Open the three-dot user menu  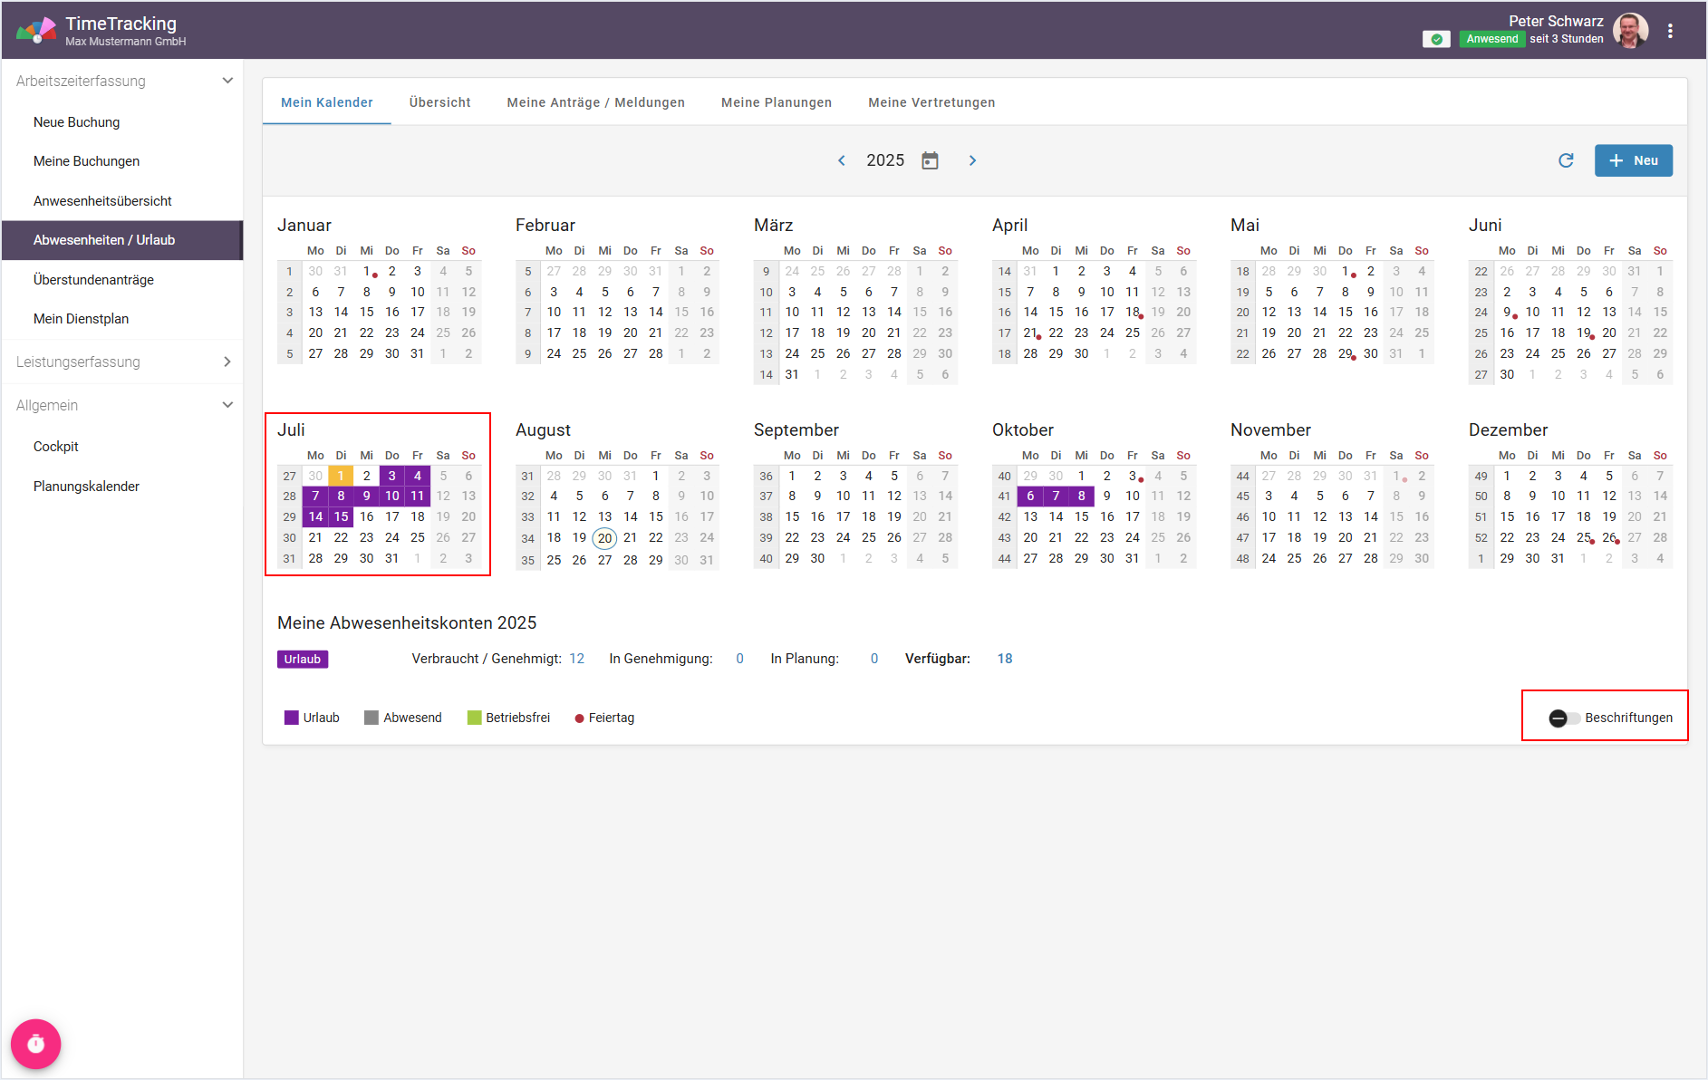[1670, 31]
